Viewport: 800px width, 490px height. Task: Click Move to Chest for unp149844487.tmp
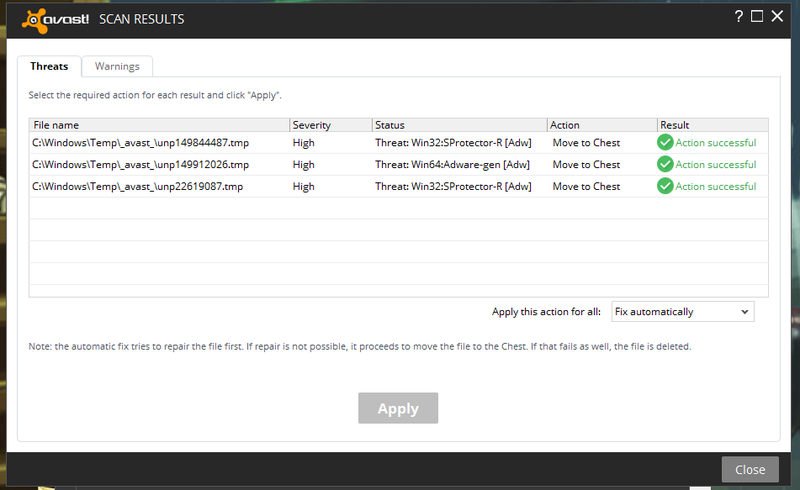pos(586,143)
